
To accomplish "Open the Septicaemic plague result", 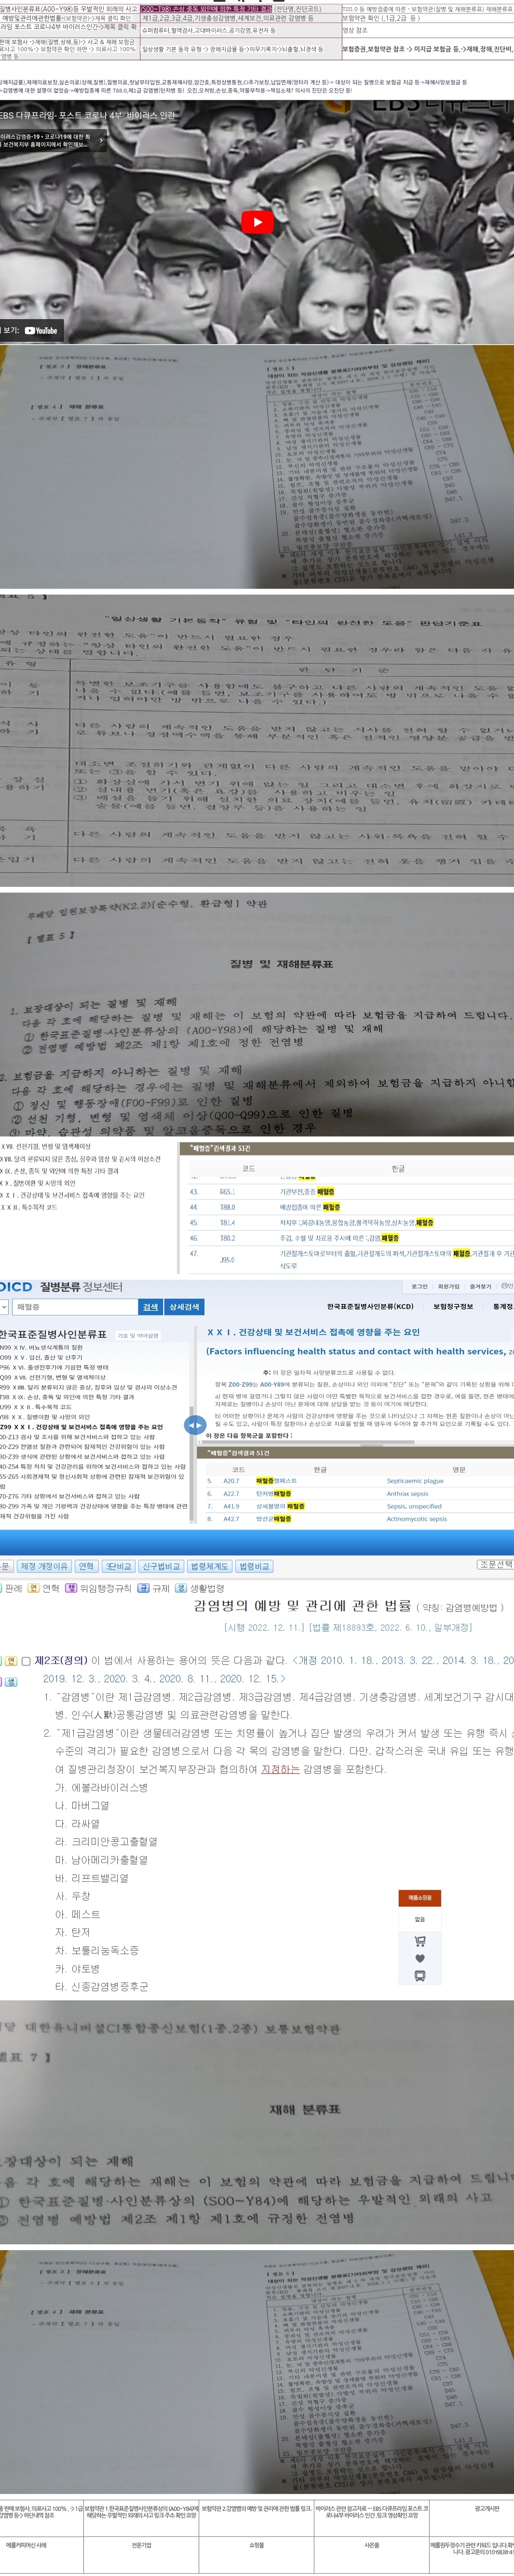I will [x=415, y=1481].
